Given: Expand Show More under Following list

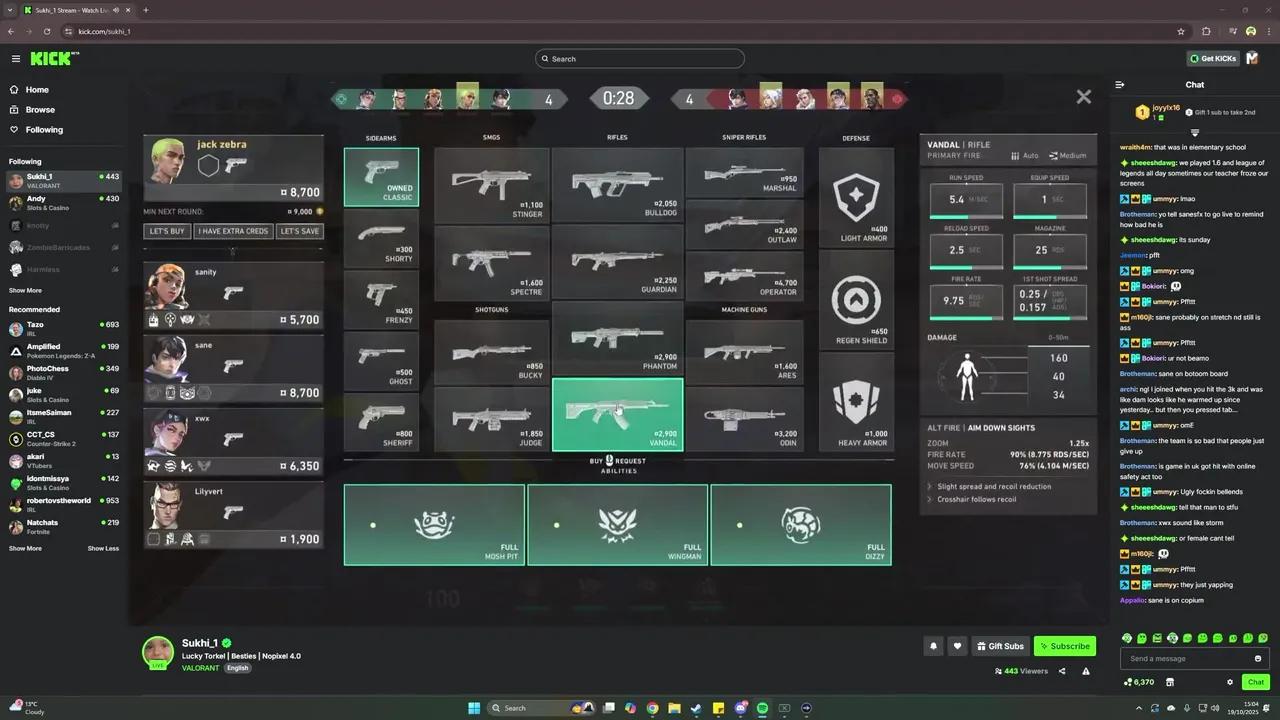Looking at the screenshot, I should pyautogui.click(x=26, y=290).
